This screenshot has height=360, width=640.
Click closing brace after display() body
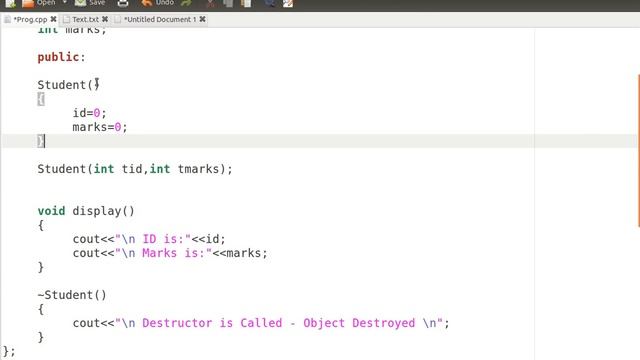41,267
